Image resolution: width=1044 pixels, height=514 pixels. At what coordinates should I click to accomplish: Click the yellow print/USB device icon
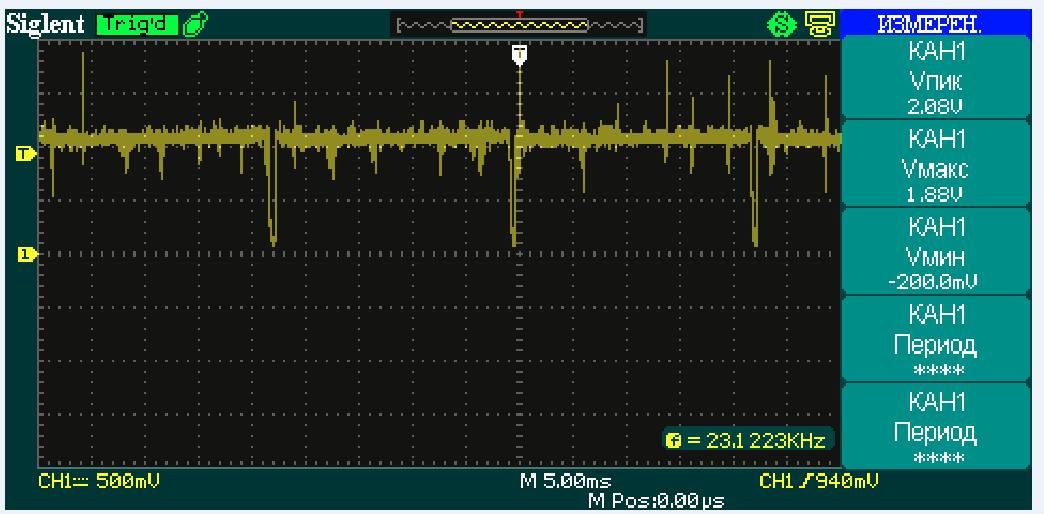coord(818,25)
